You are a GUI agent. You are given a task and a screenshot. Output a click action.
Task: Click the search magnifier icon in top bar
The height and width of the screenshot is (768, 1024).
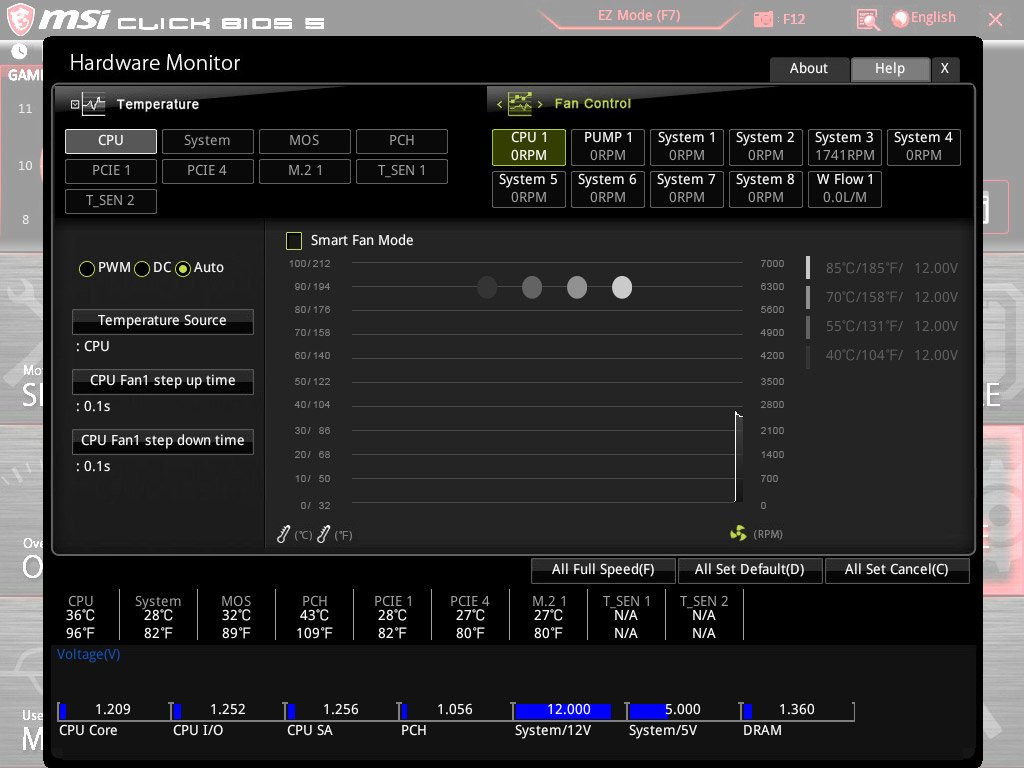click(x=868, y=19)
